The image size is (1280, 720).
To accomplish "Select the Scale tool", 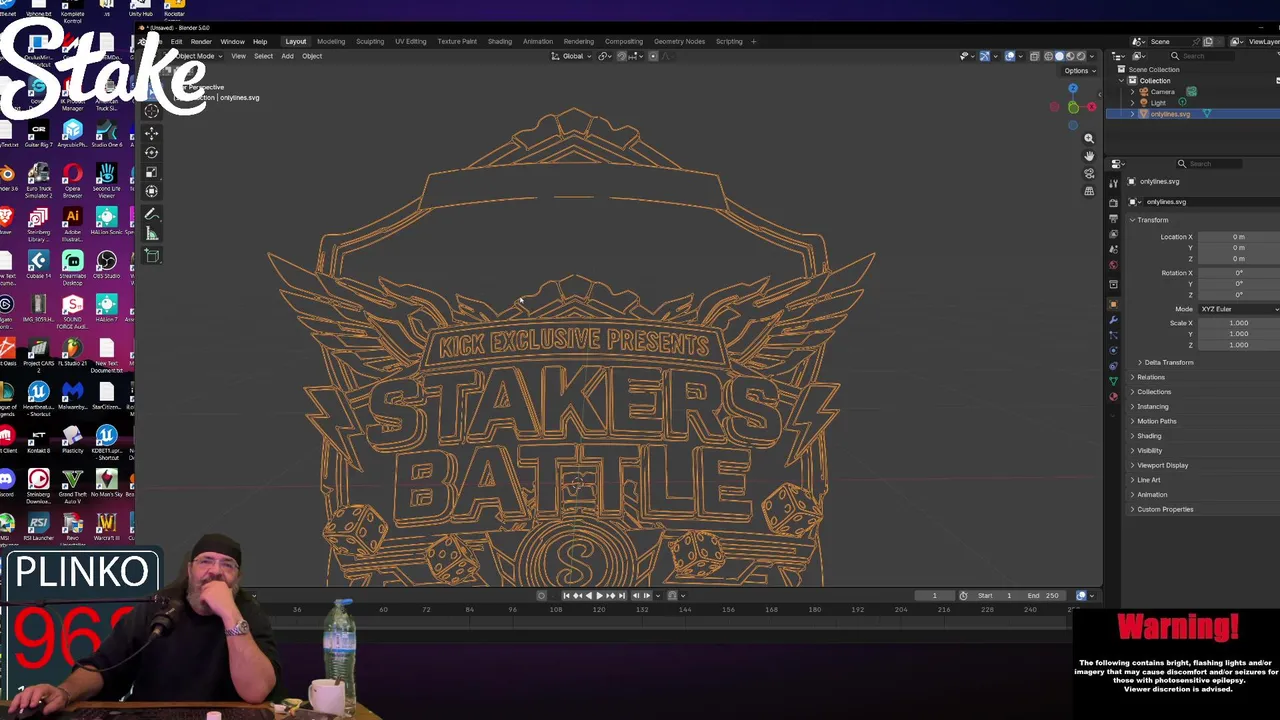I will [152, 172].
